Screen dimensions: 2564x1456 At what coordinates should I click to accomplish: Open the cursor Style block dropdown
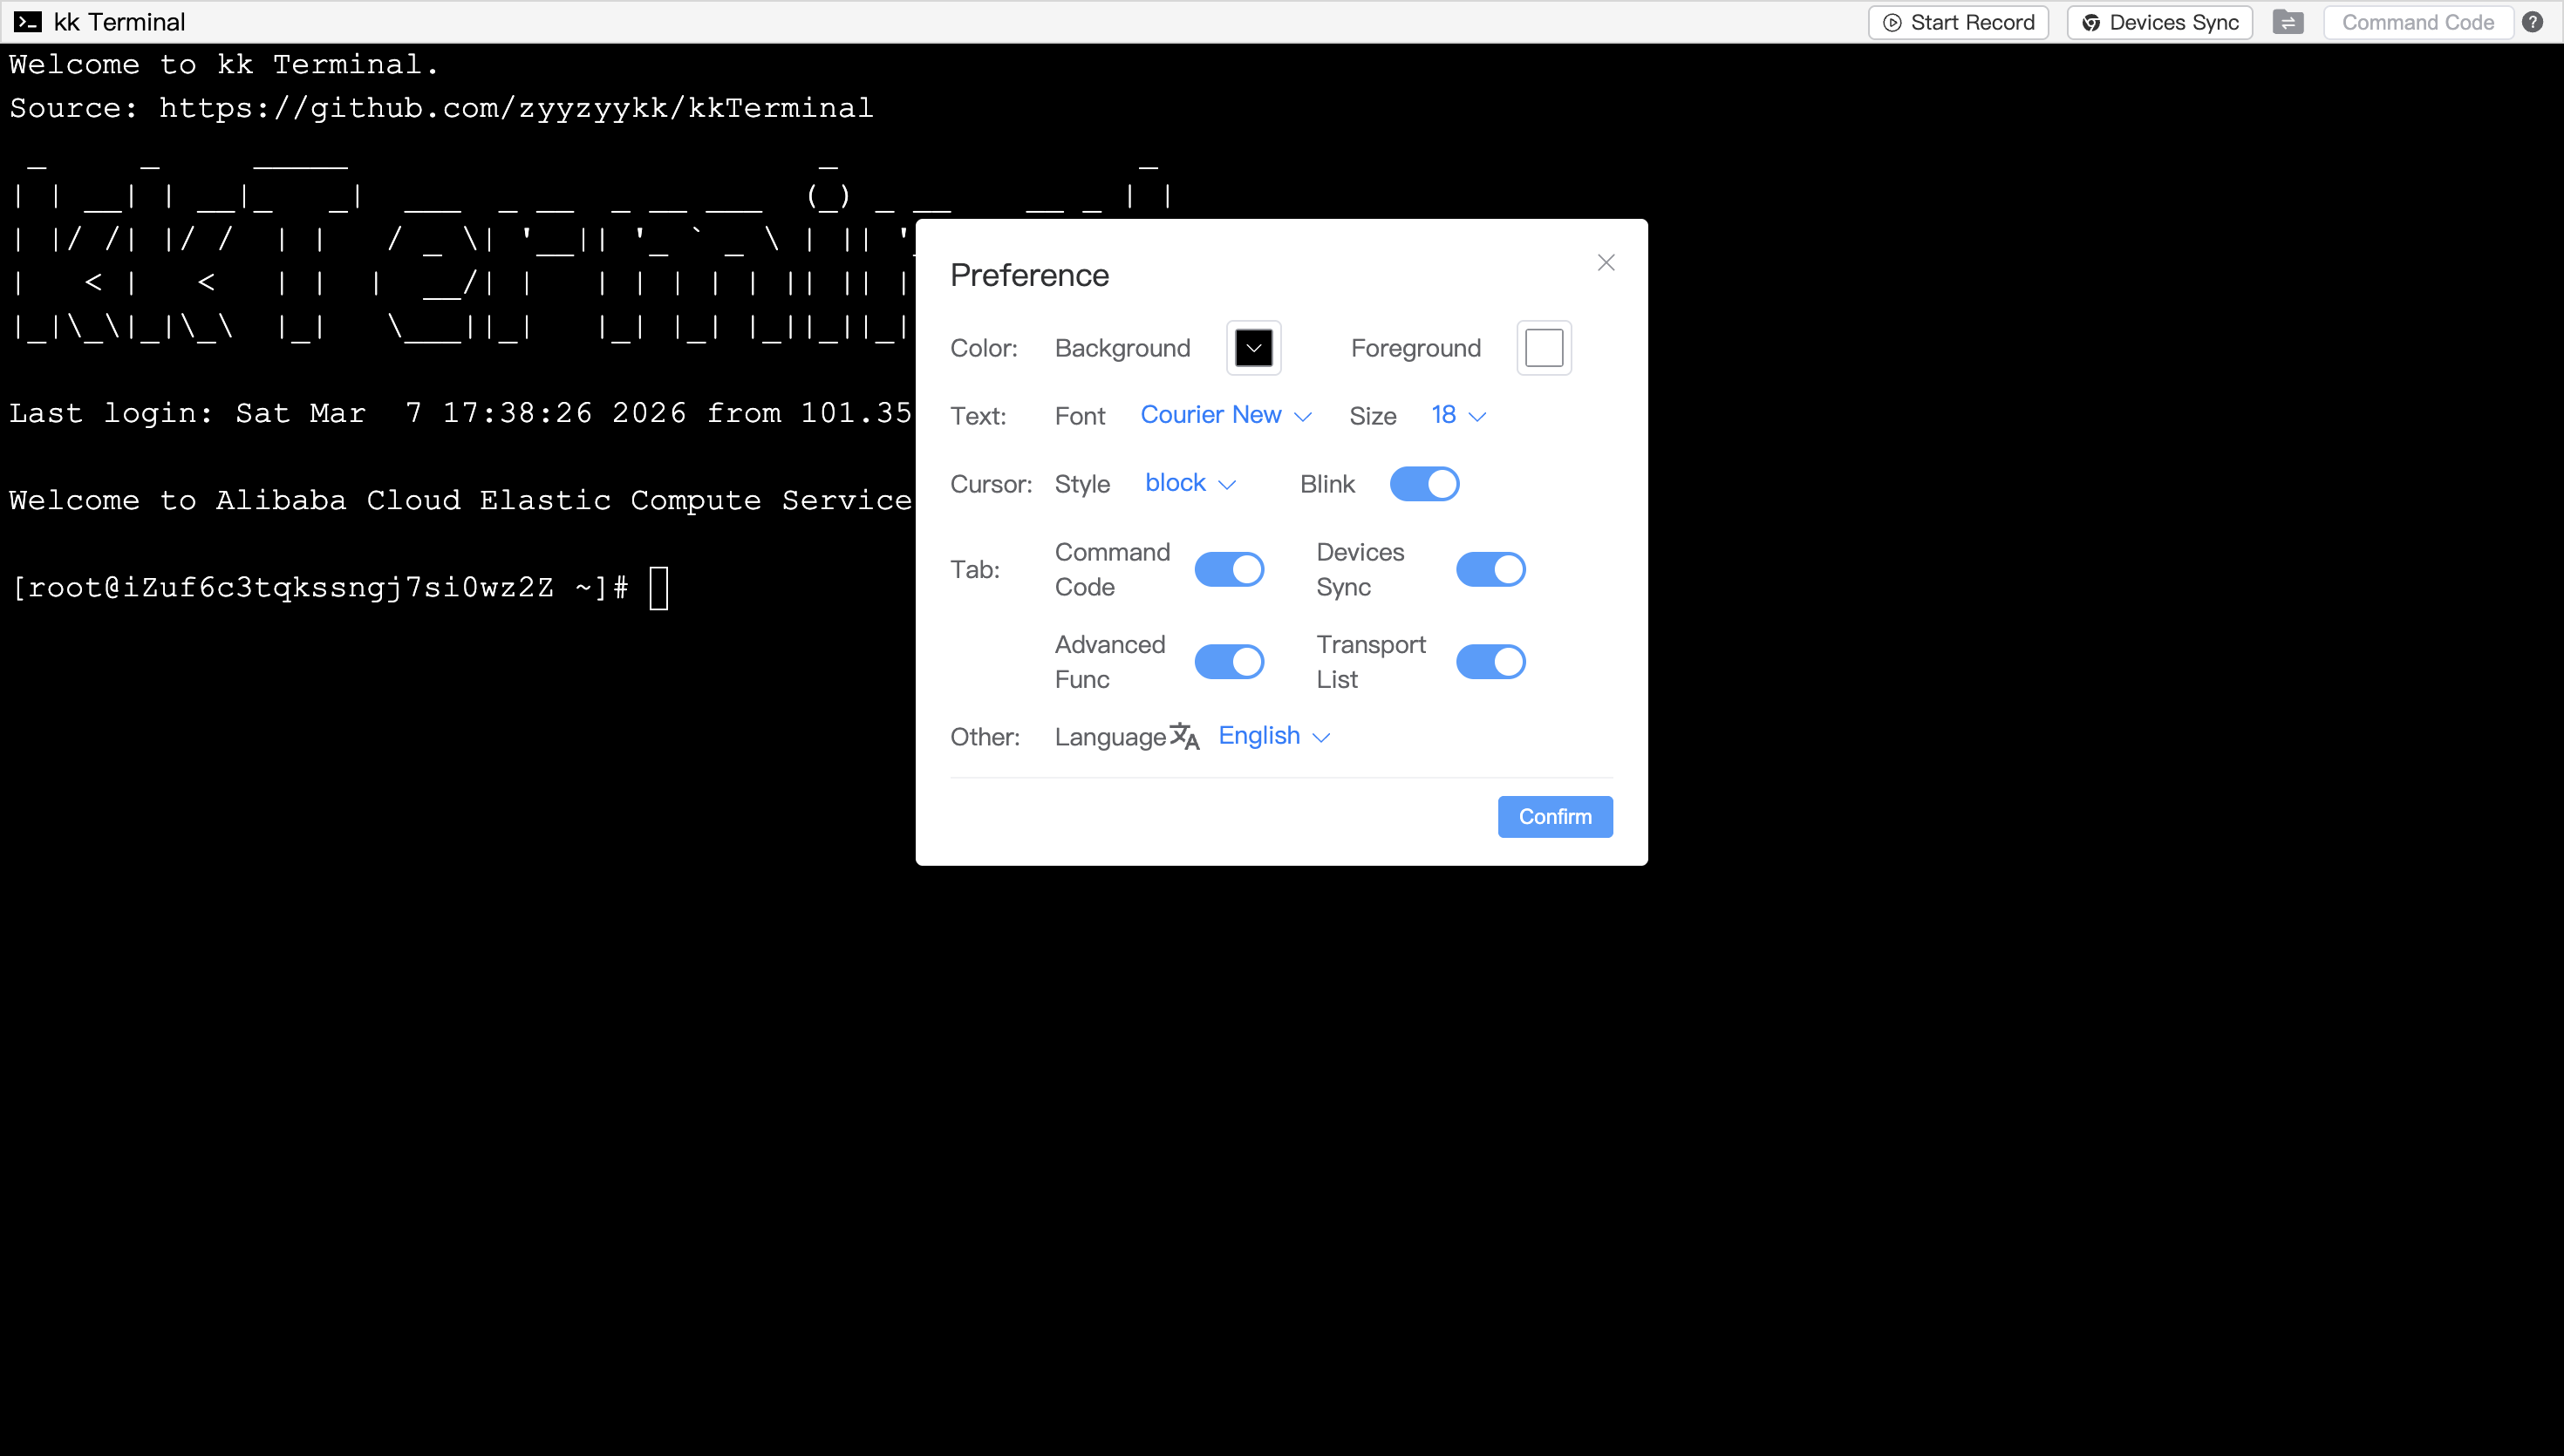[1190, 483]
